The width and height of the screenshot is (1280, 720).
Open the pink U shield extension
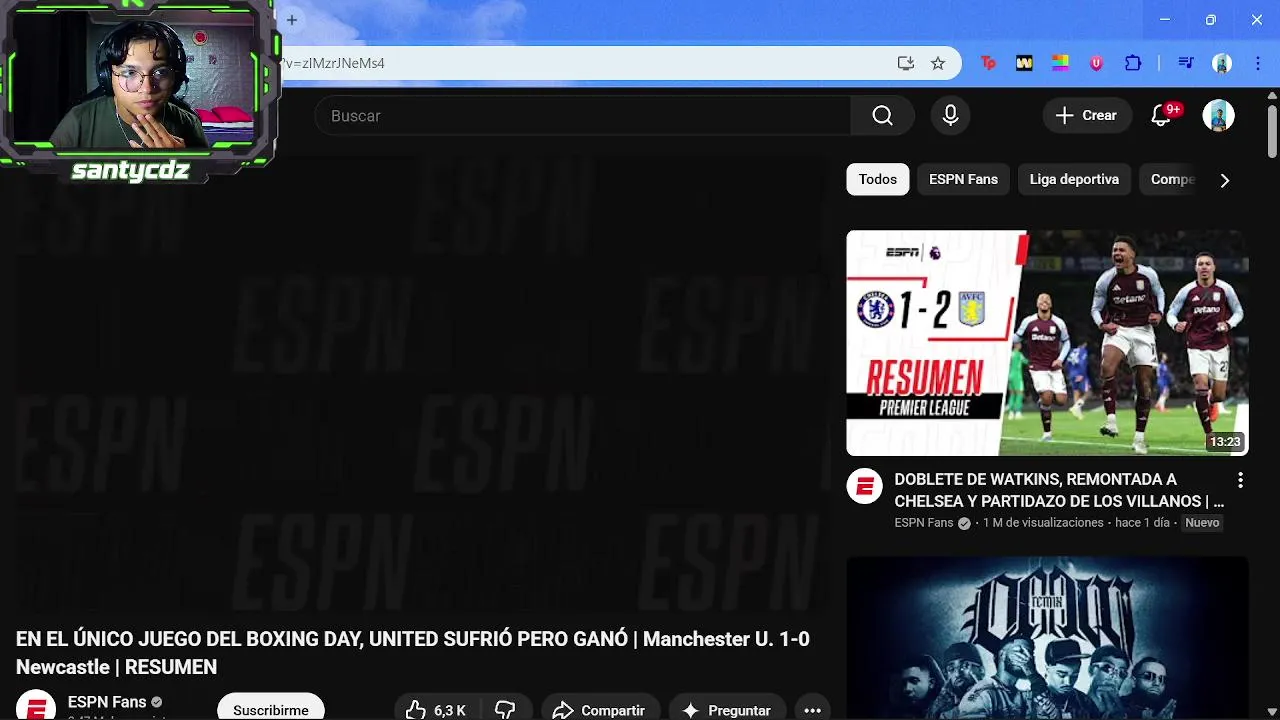point(1096,63)
